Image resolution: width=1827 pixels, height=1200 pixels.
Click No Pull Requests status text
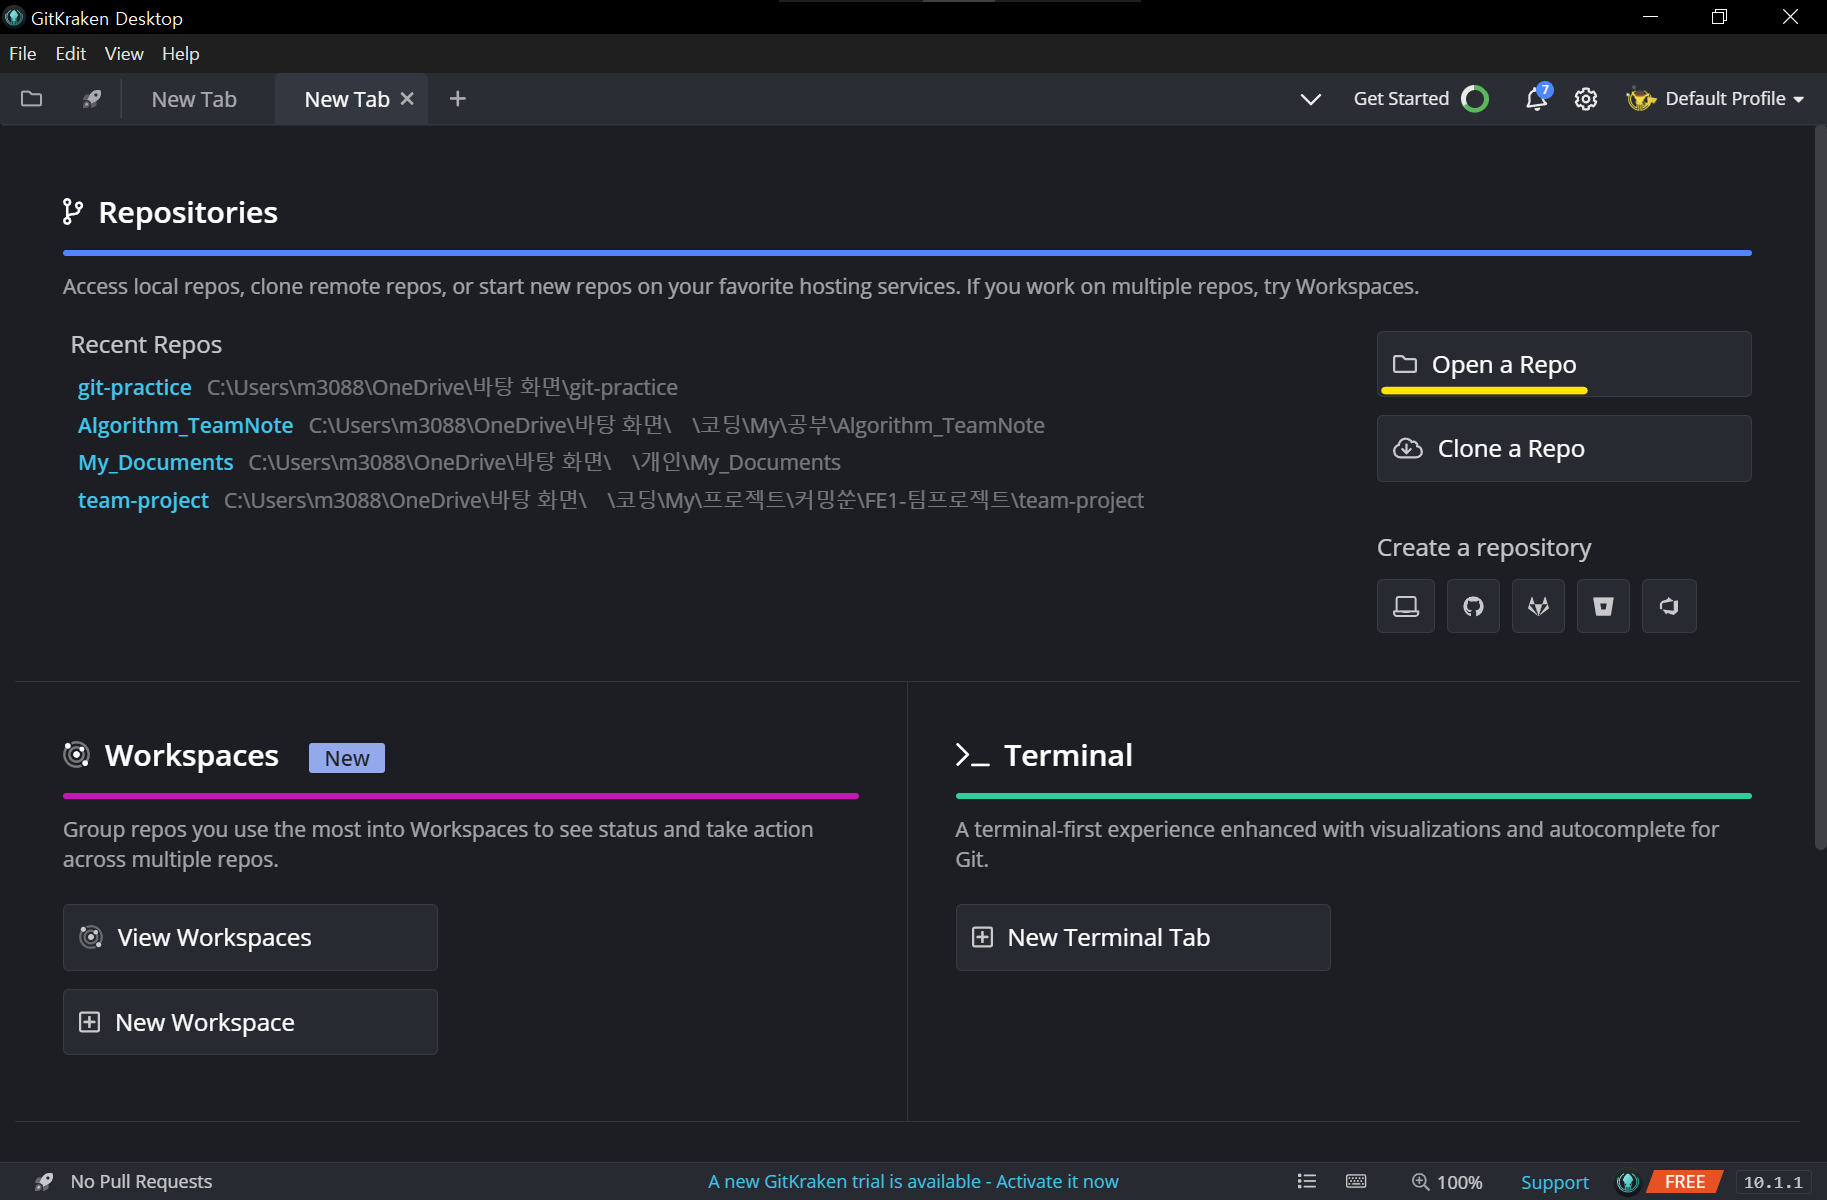(141, 1182)
